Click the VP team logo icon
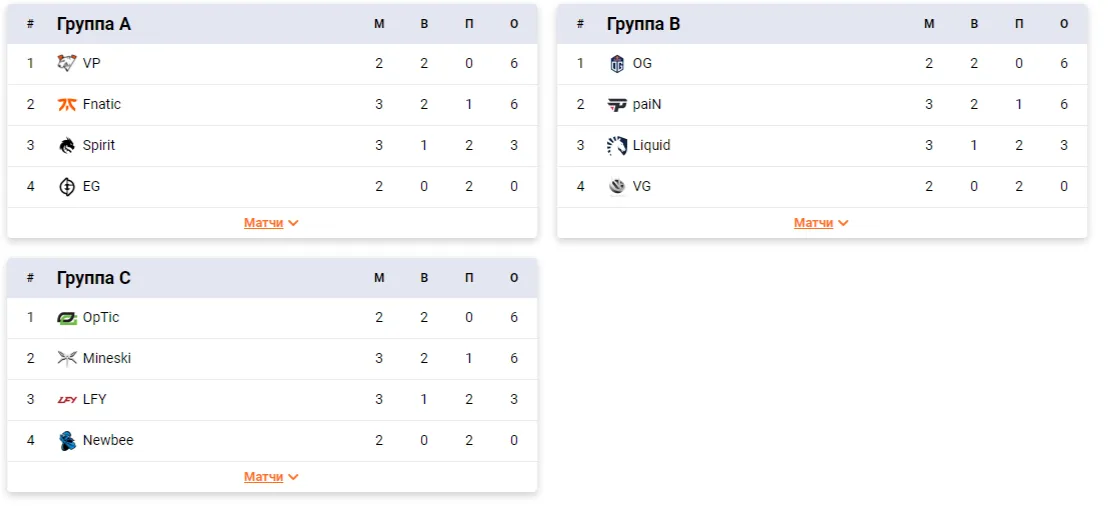The width and height of the screenshot is (1114, 508). click(x=66, y=63)
